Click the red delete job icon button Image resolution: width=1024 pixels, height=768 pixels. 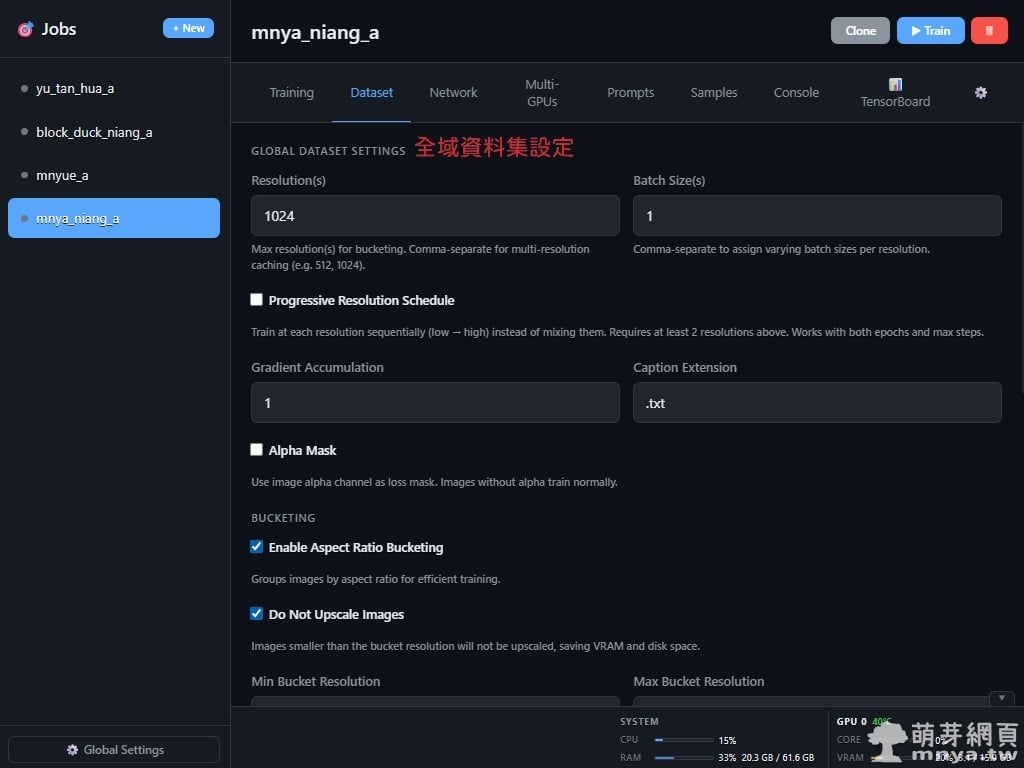pyautogui.click(x=988, y=30)
